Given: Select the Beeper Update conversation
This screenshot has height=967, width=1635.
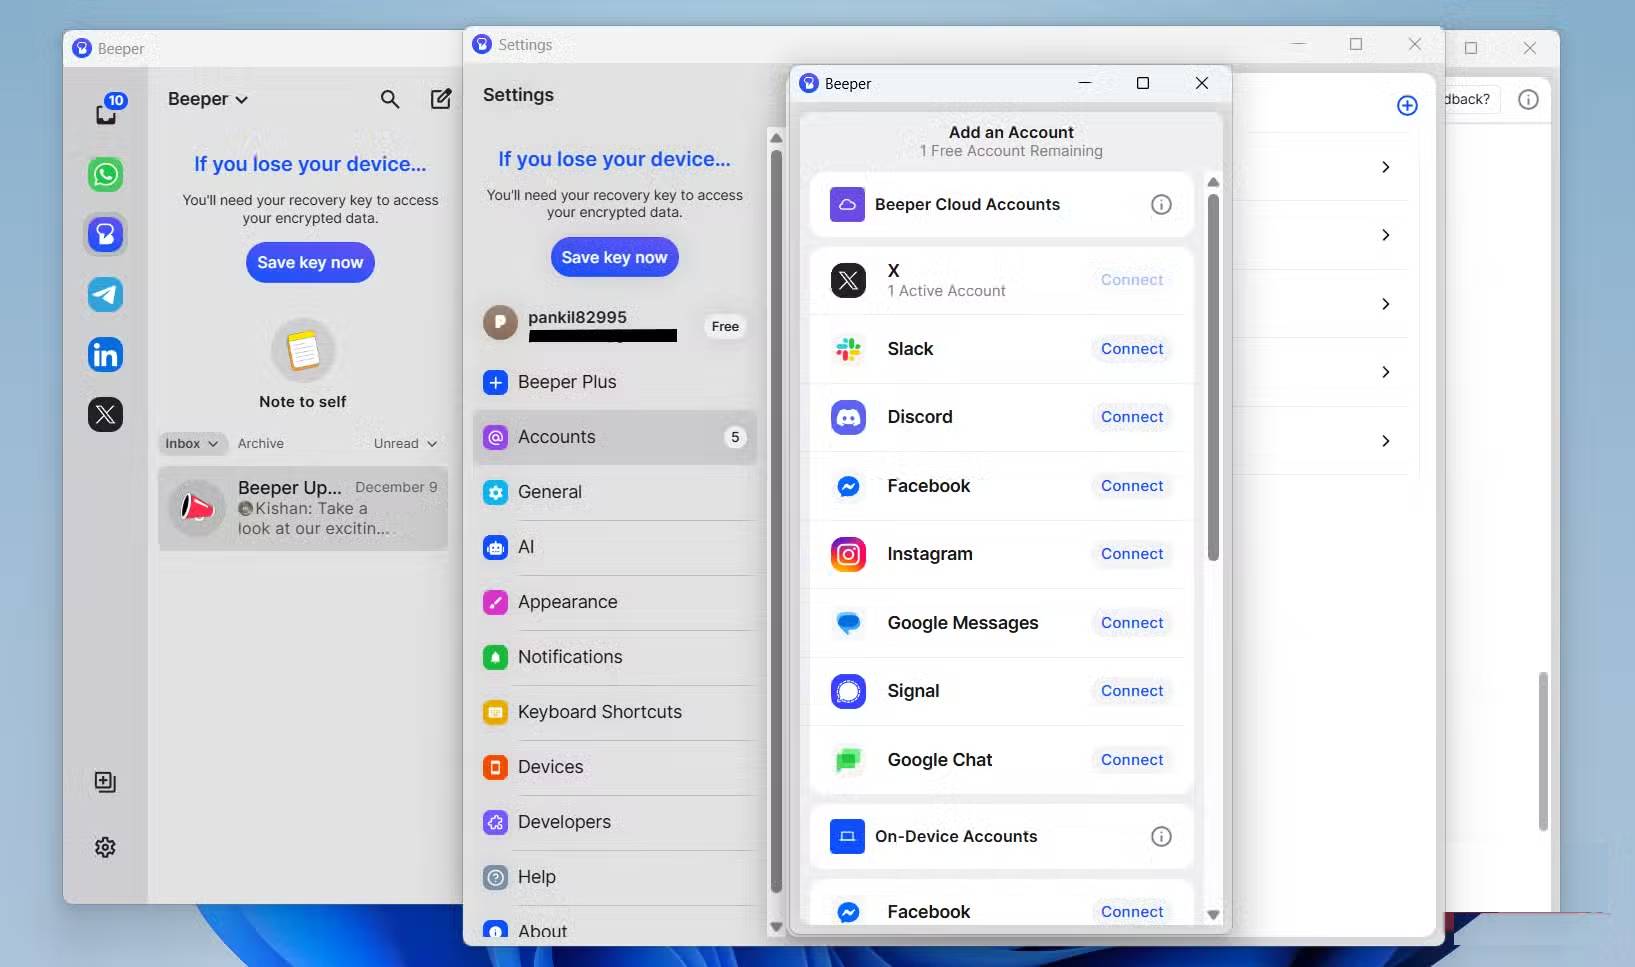Looking at the screenshot, I should pos(302,508).
